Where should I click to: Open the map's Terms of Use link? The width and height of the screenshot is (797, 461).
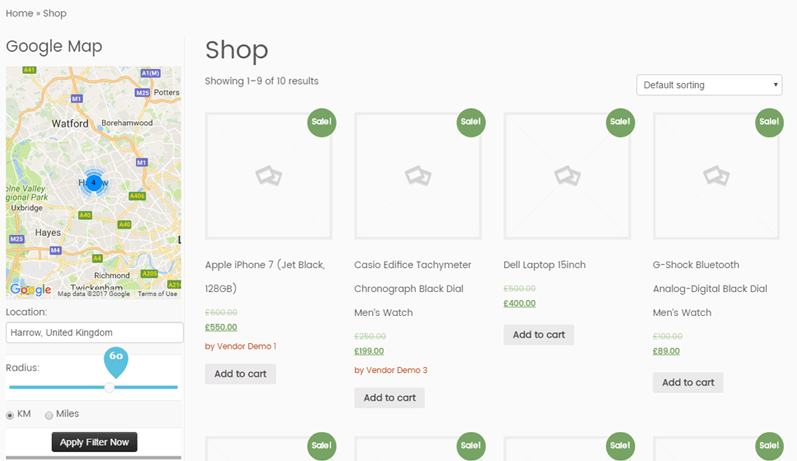(158, 294)
